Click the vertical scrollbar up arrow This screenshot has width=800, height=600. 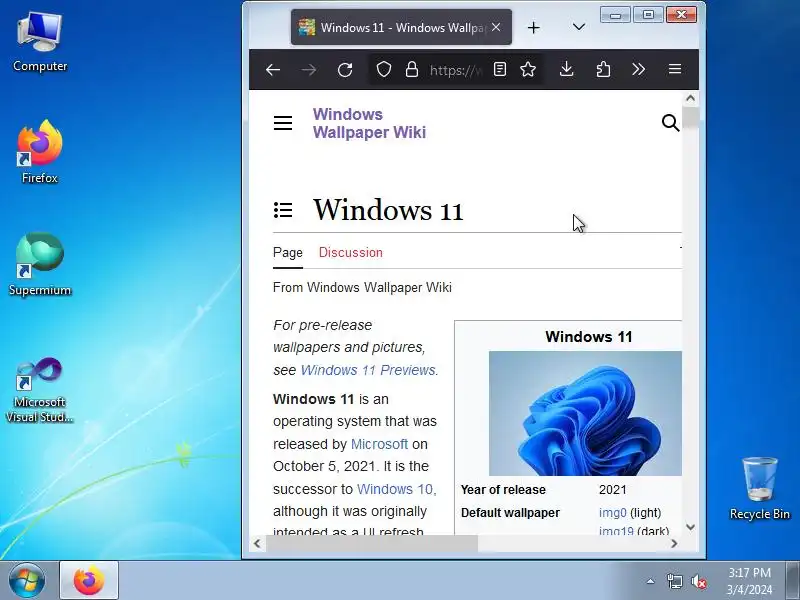pos(690,98)
